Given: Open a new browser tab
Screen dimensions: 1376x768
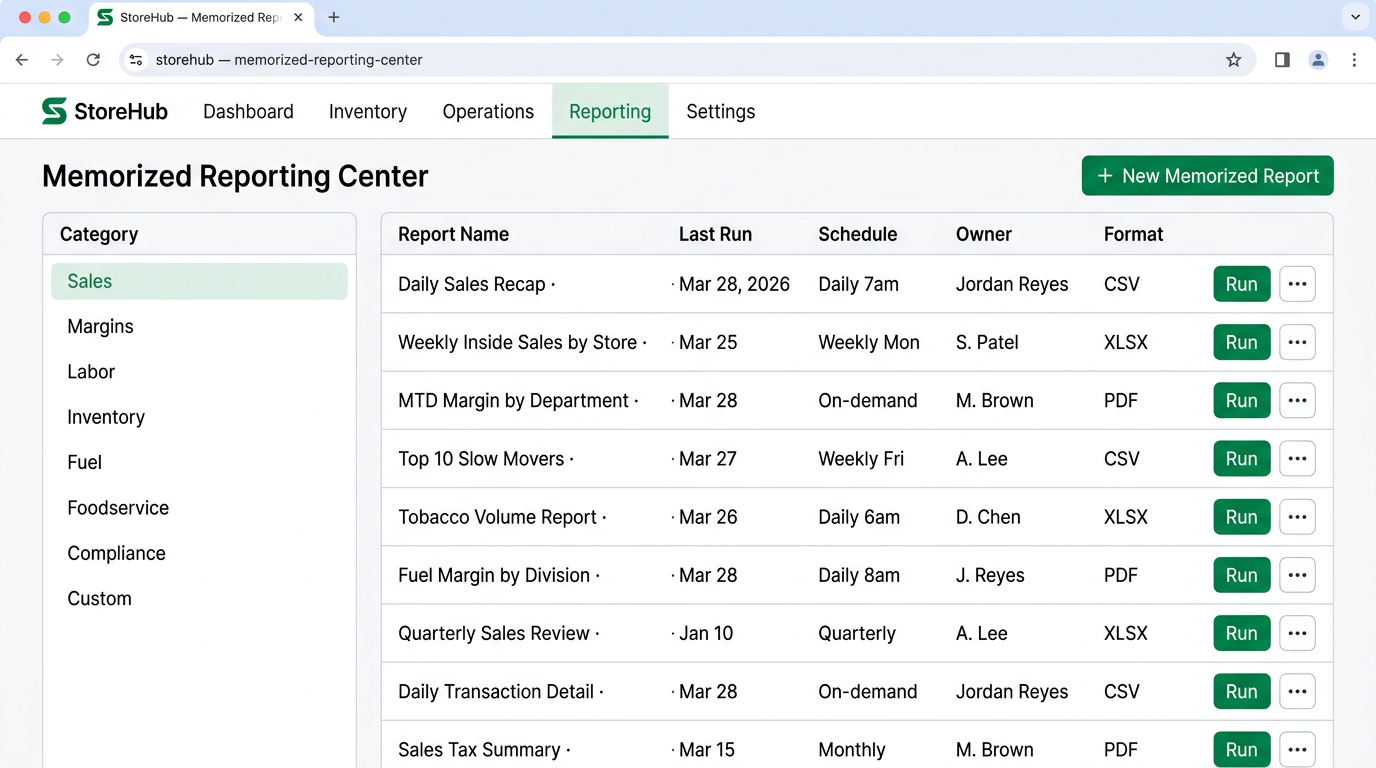Looking at the screenshot, I should [334, 17].
